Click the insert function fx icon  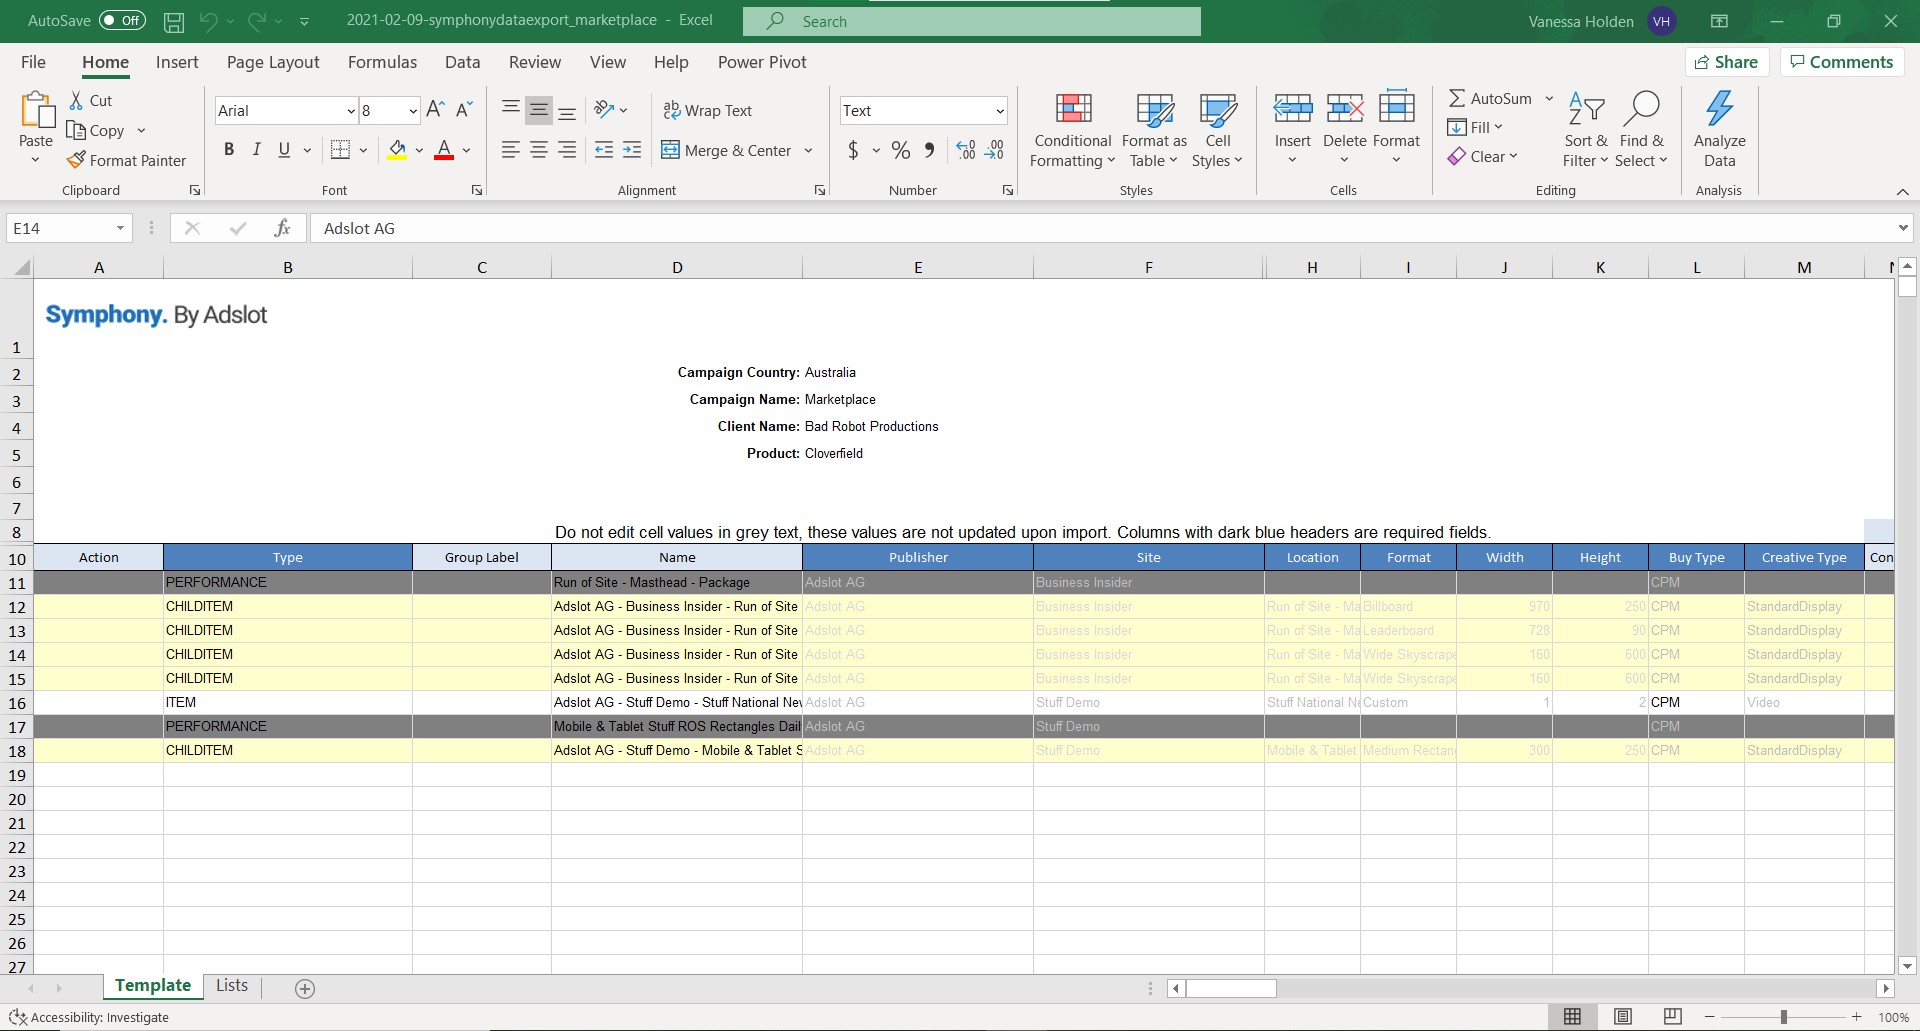282,228
